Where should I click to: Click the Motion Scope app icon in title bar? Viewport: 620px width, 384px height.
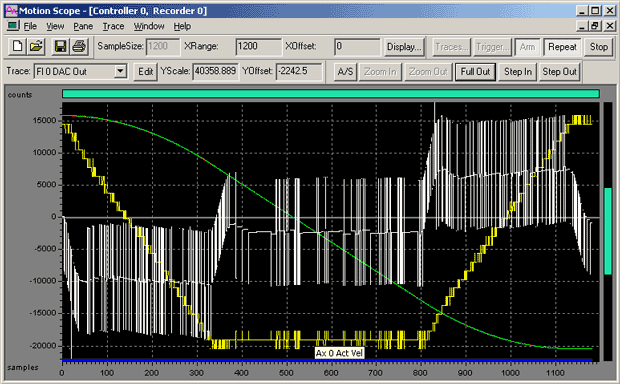11,11
